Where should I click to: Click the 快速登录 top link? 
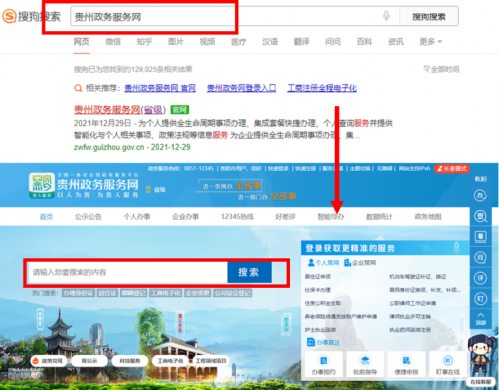point(278,169)
